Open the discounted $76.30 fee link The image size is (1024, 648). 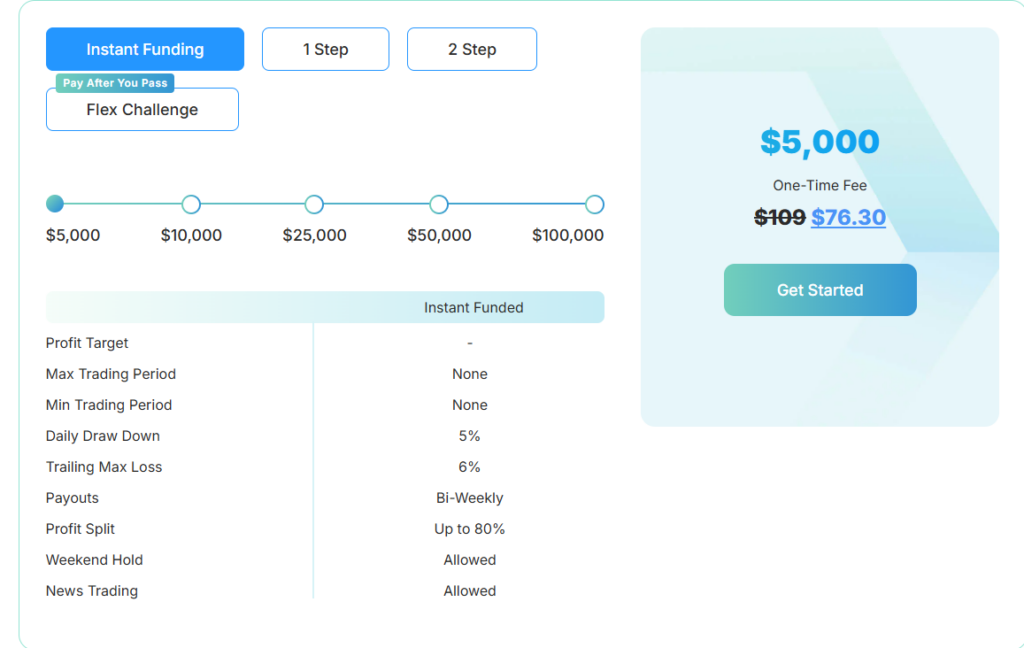[x=848, y=217]
